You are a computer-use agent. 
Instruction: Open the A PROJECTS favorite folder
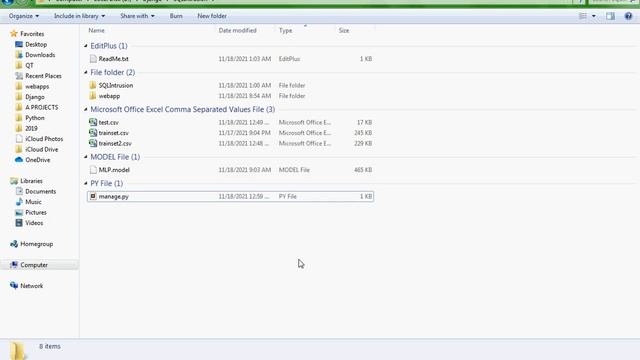[x=42, y=107]
